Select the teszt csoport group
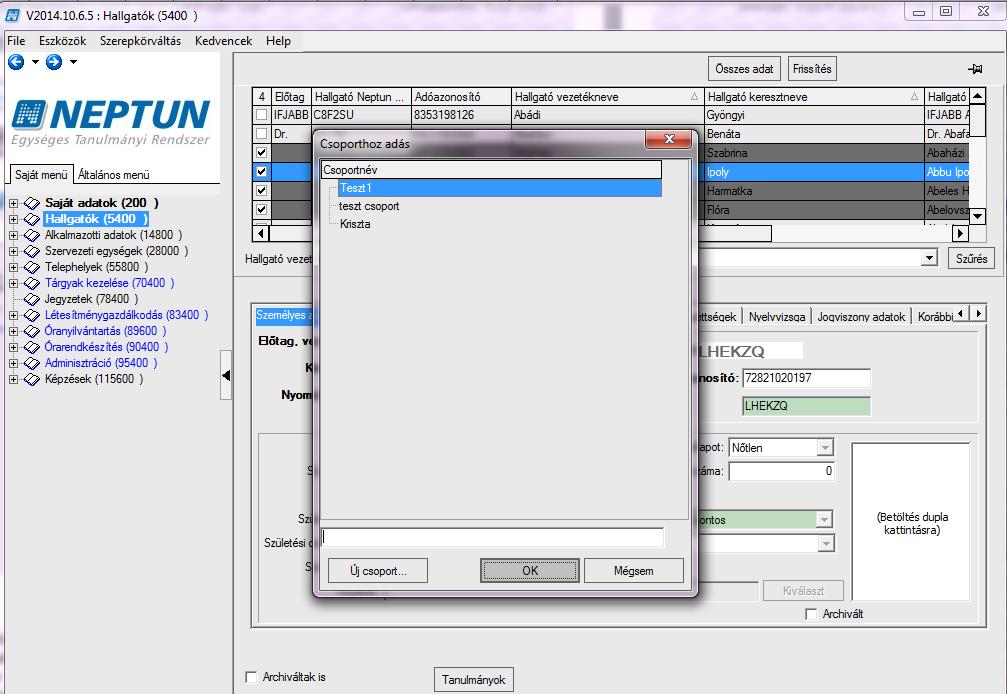The width and height of the screenshot is (1007, 694). 369,206
